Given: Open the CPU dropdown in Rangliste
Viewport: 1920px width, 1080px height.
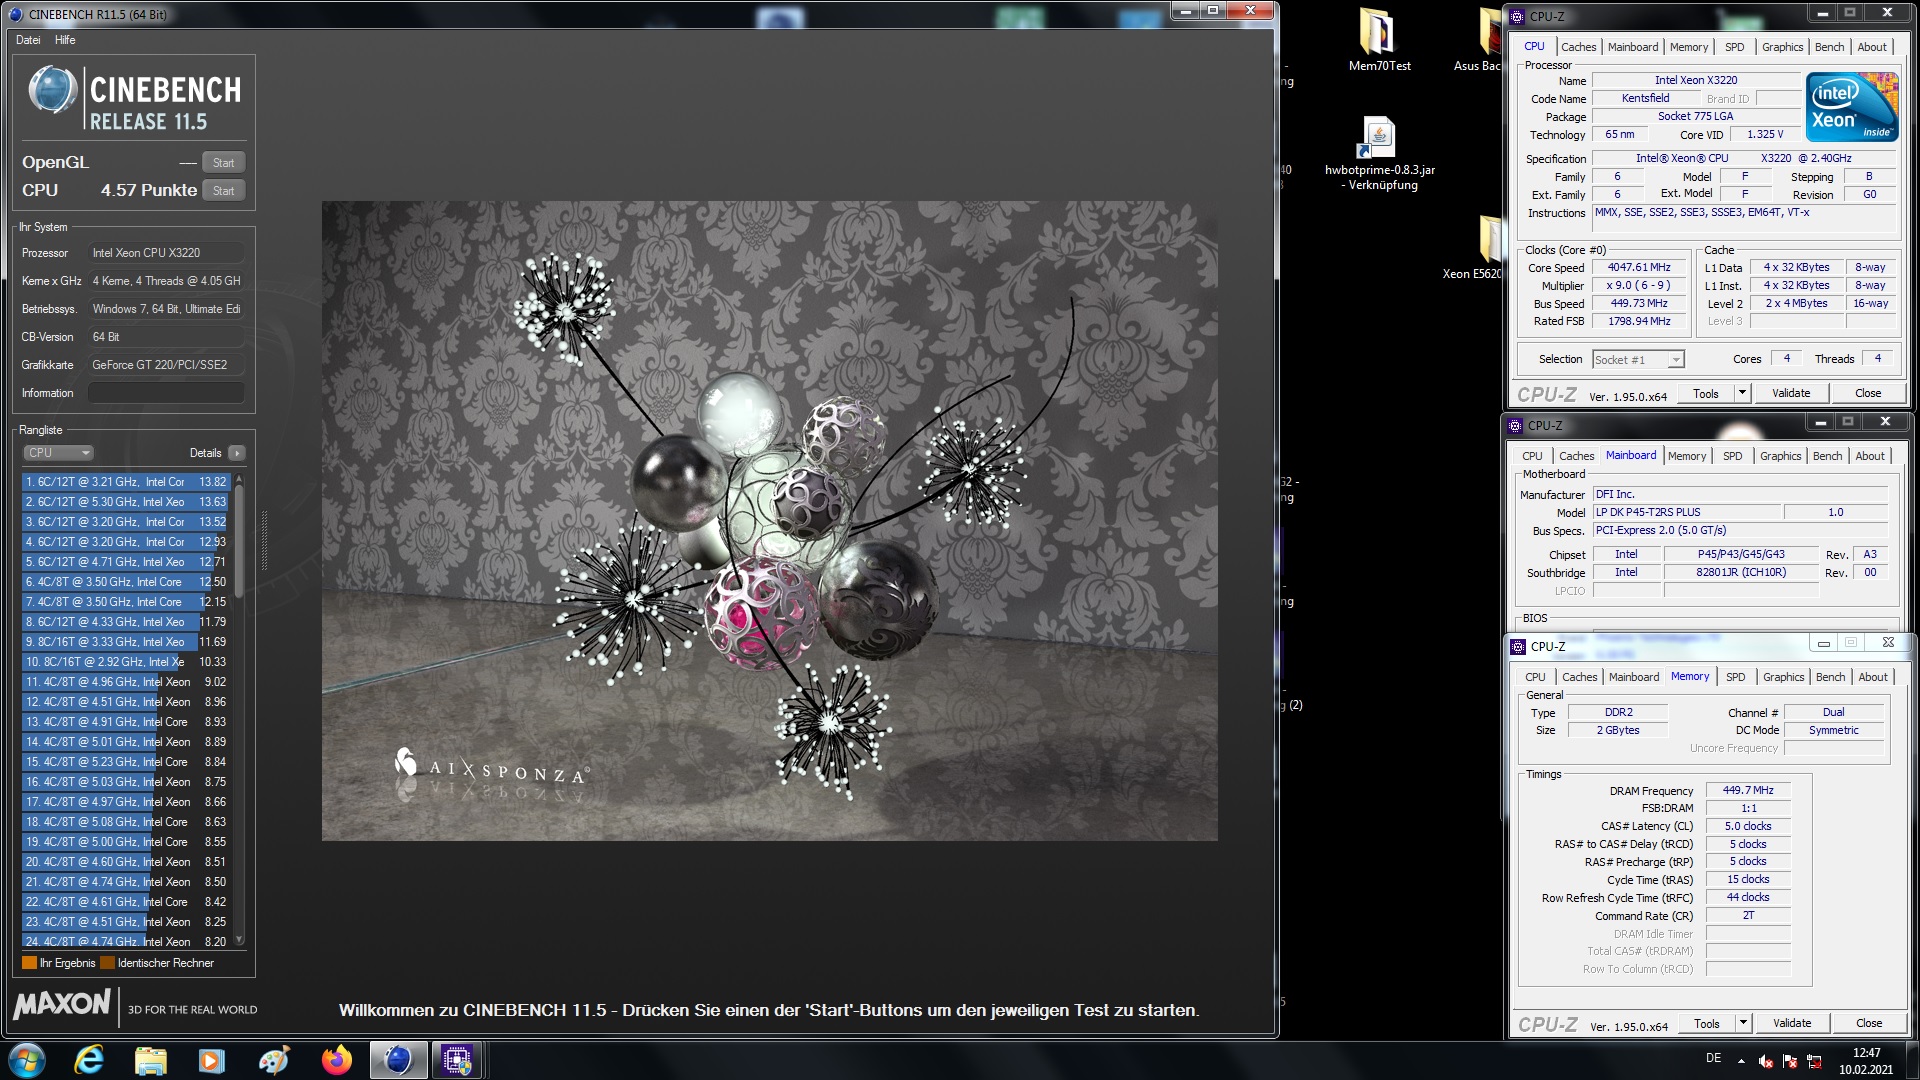Looking at the screenshot, I should [58, 453].
